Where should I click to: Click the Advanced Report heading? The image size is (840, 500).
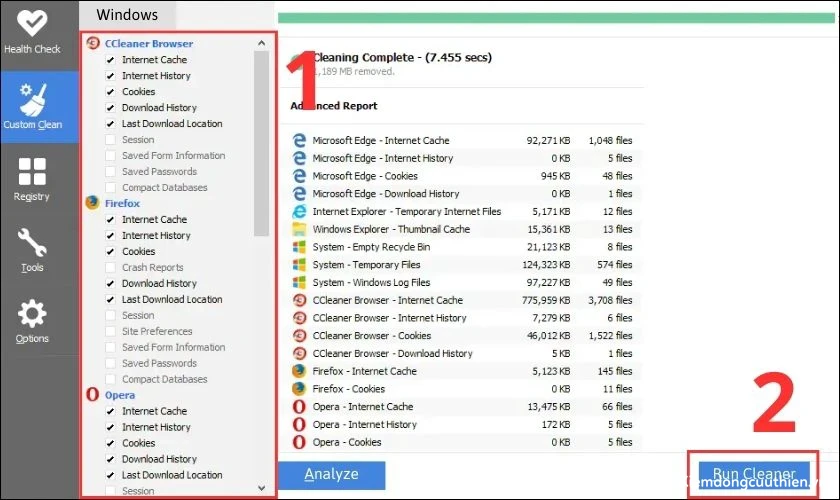pos(334,106)
